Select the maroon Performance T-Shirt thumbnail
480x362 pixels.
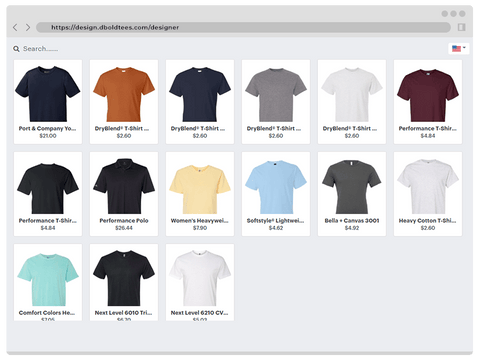[x=428, y=95]
